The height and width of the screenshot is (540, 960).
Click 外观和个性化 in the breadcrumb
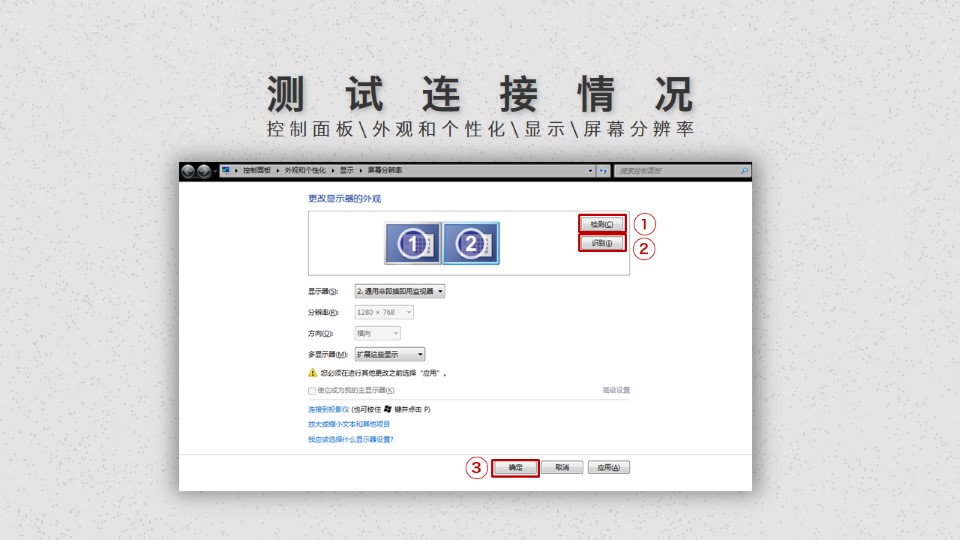click(x=306, y=171)
